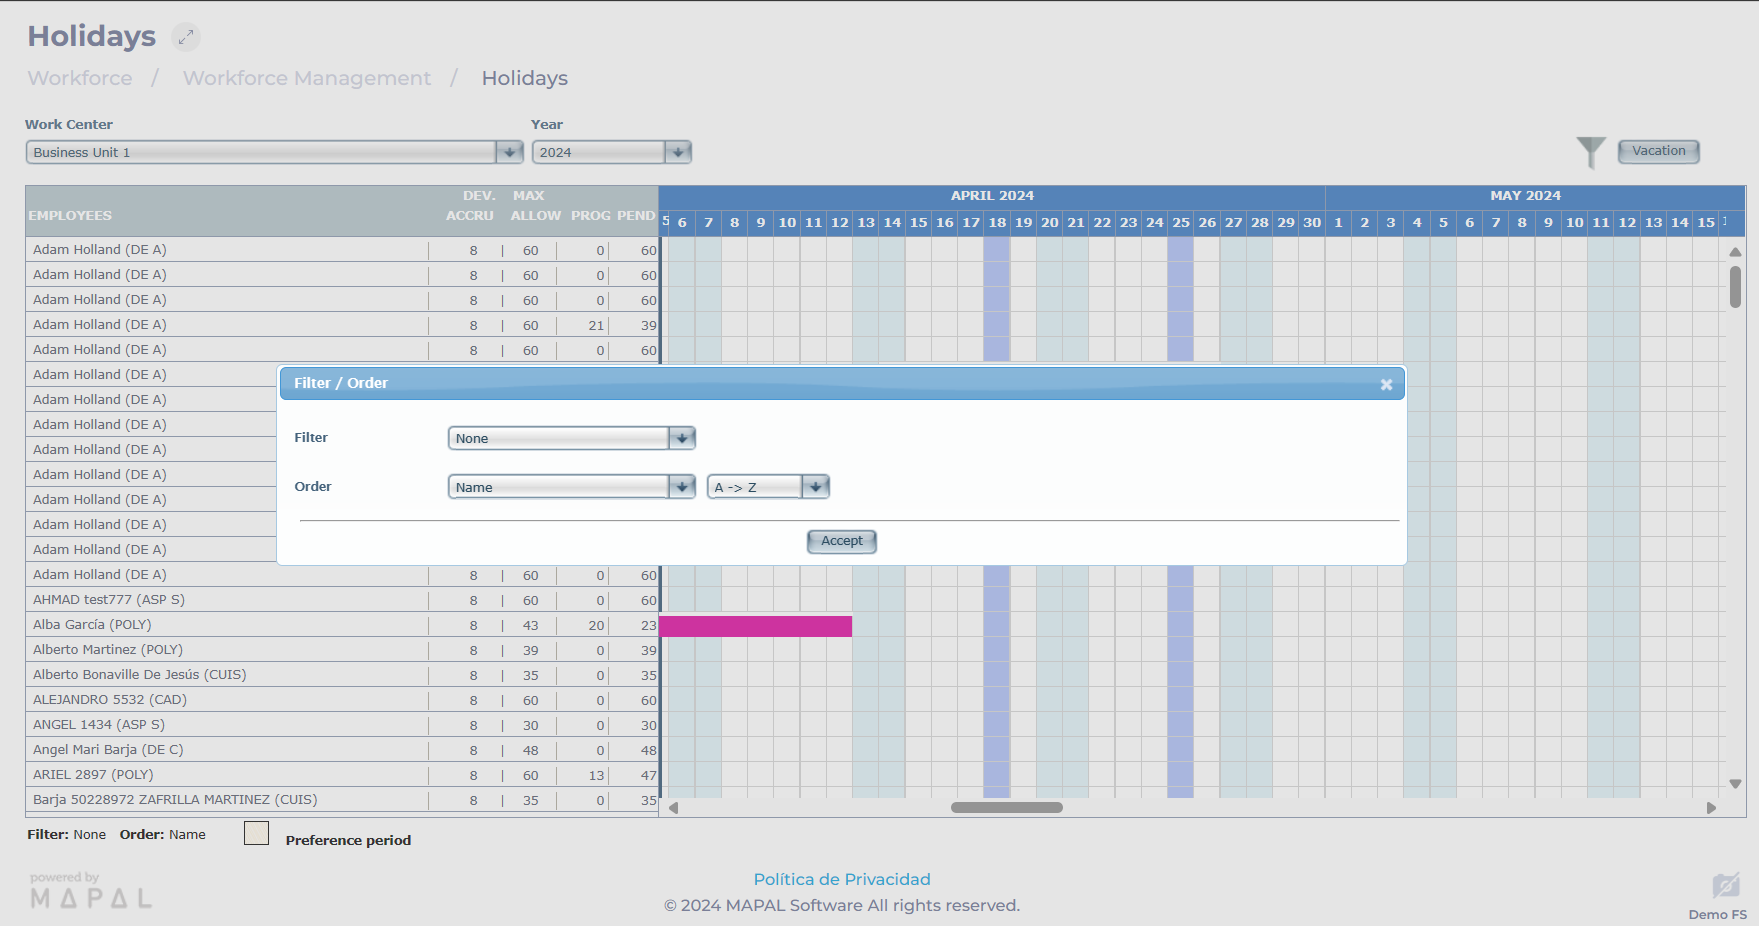Image resolution: width=1759 pixels, height=926 pixels.
Task: Close the Filter / Order dialog
Action: pyautogui.click(x=1386, y=384)
